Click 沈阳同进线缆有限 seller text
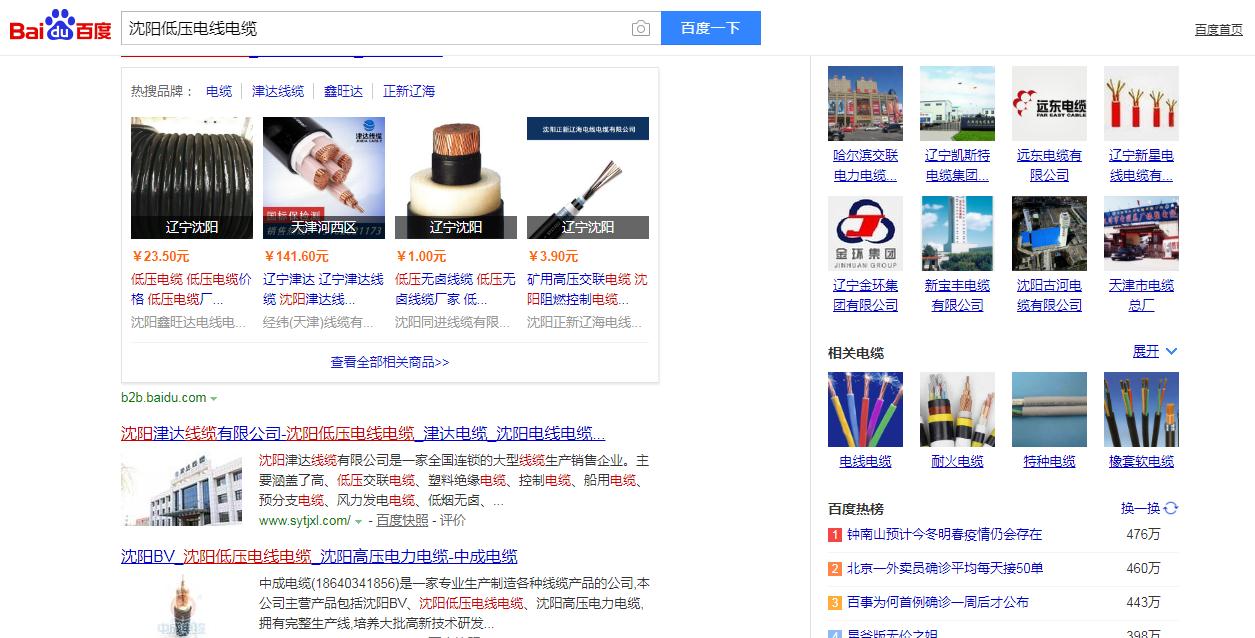This screenshot has width=1255, height=638. (x=453, y=322)
